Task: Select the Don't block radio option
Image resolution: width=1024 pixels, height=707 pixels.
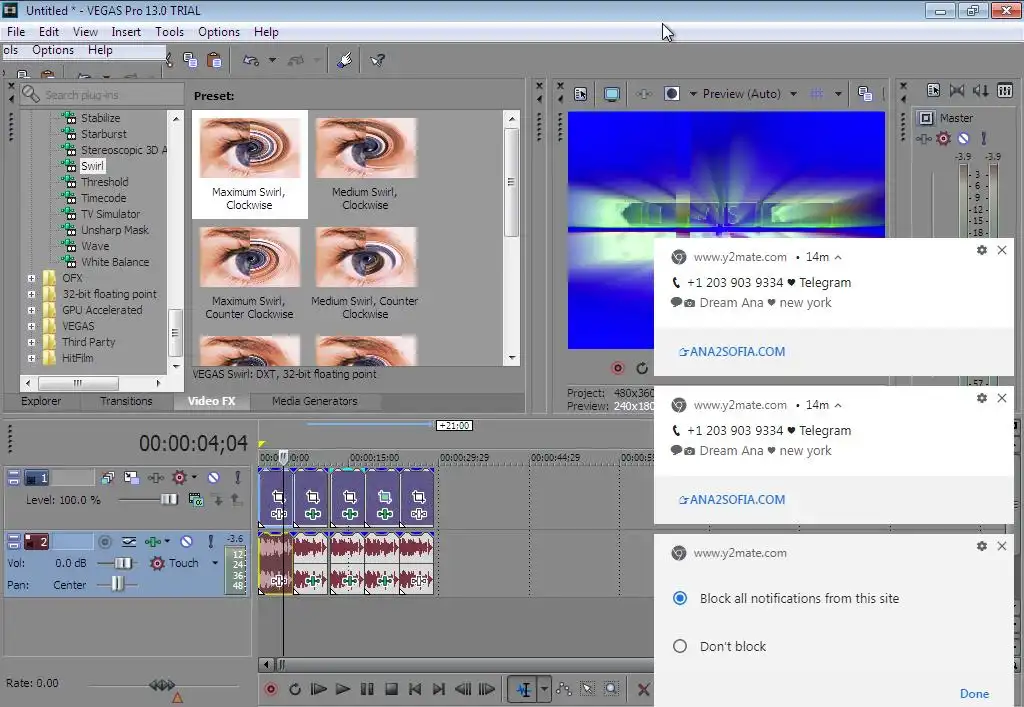Action: (x=680, y=646)
